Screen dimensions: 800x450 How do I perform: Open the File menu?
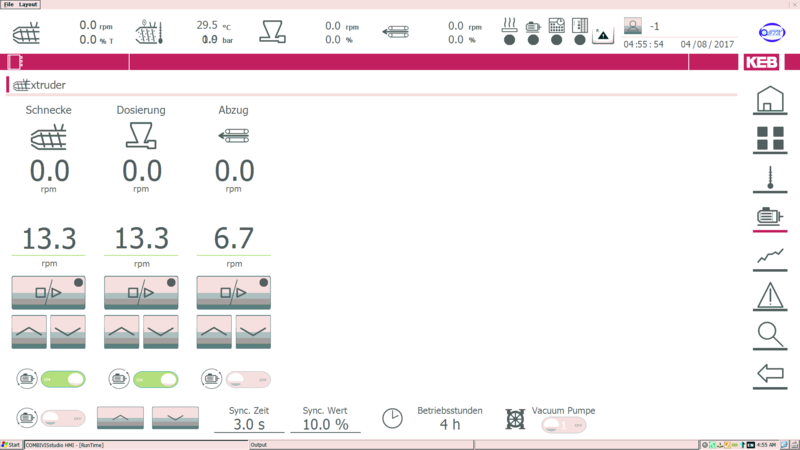(9, 4)
